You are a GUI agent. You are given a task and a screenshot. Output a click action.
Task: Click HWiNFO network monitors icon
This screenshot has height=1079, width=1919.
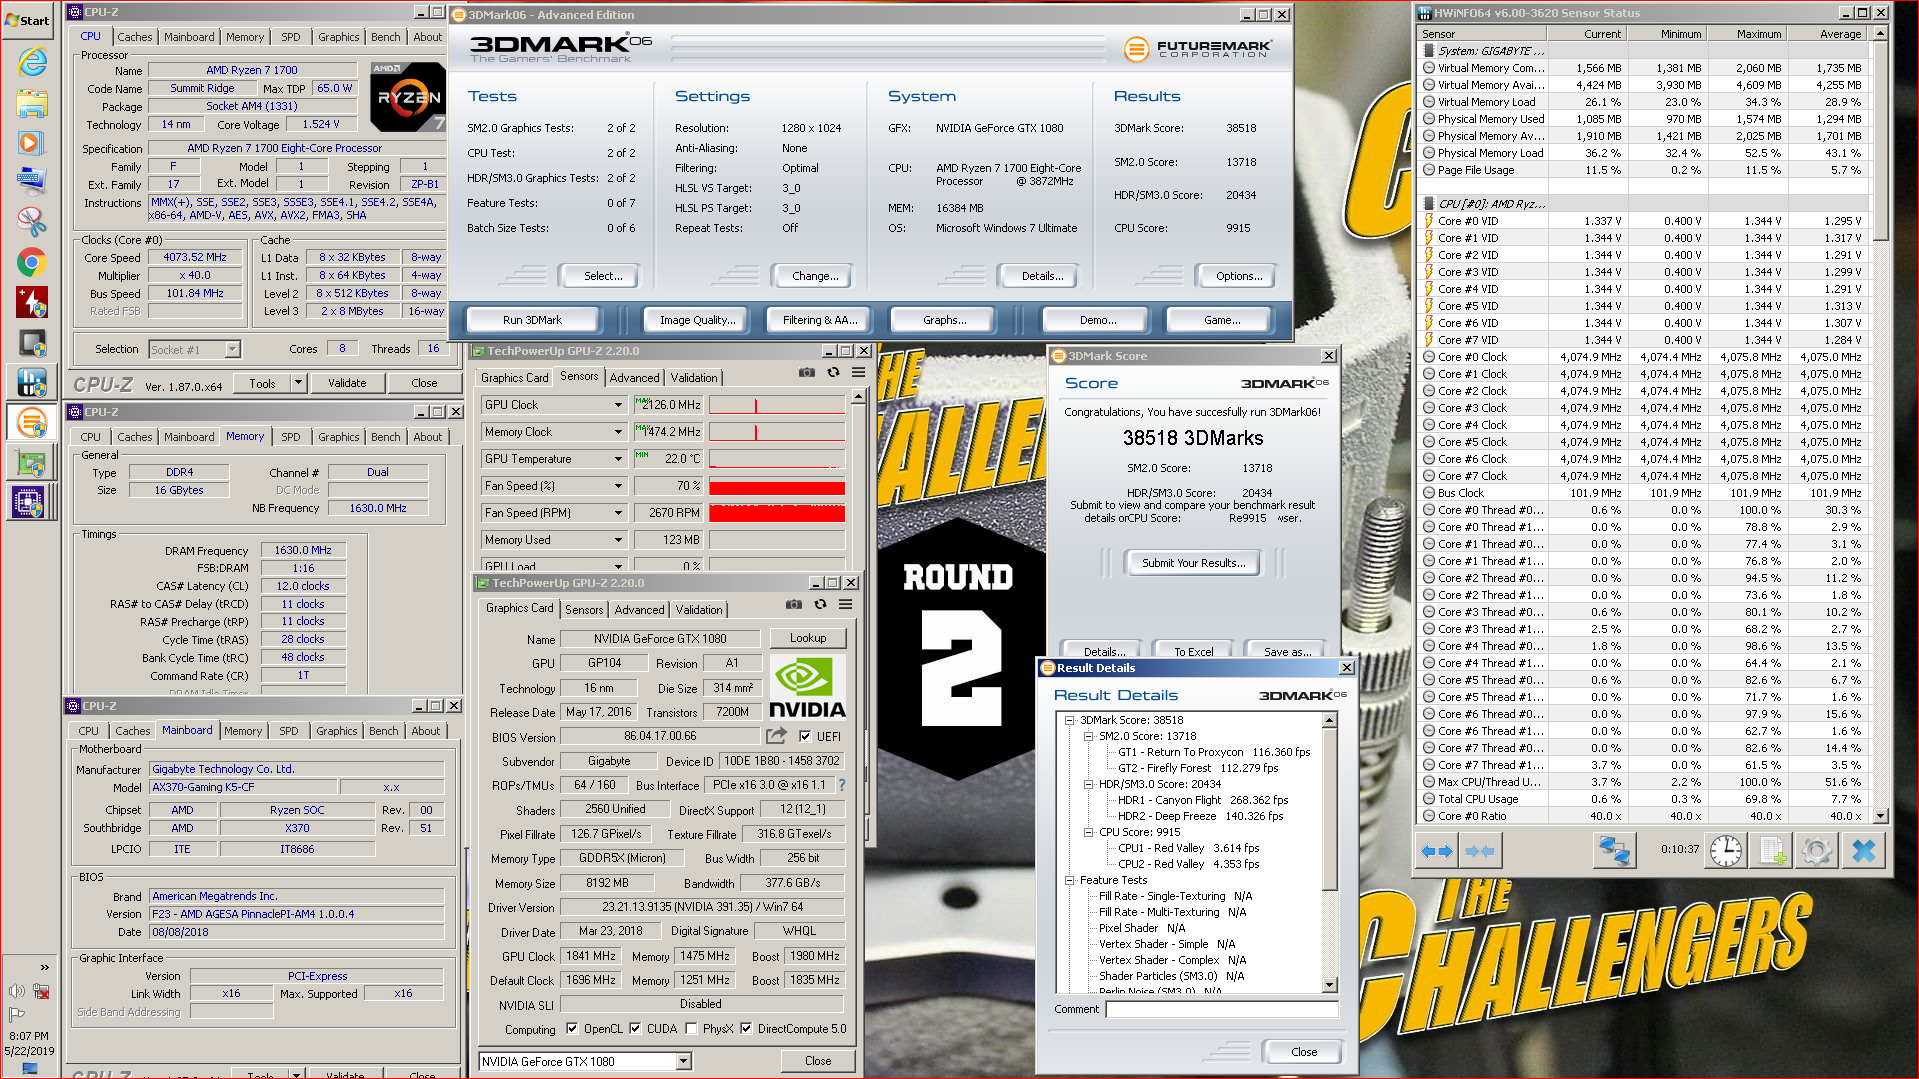coord(1614,851)
